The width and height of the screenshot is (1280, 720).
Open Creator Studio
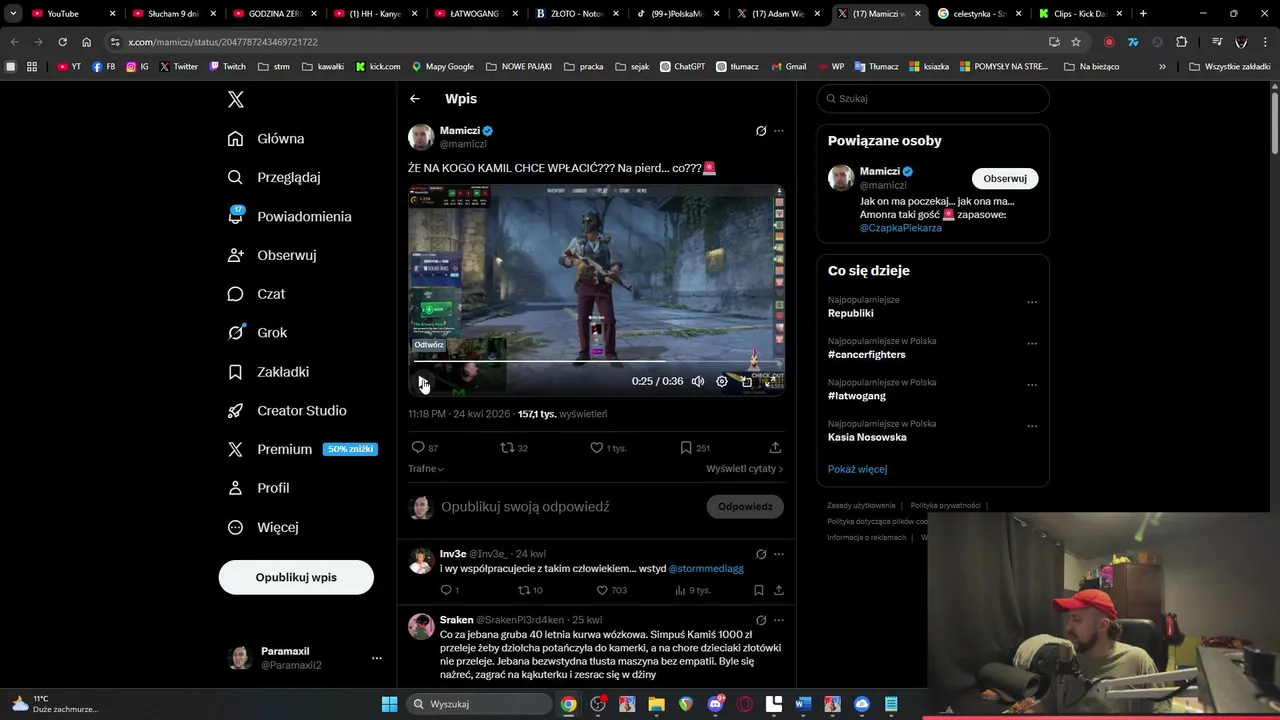[x=287, y=411]
